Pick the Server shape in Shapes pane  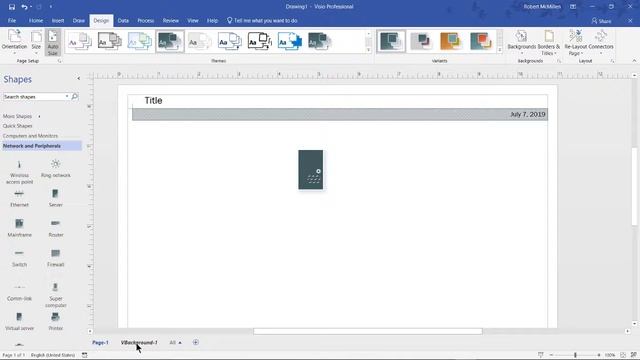click(56, 198)
